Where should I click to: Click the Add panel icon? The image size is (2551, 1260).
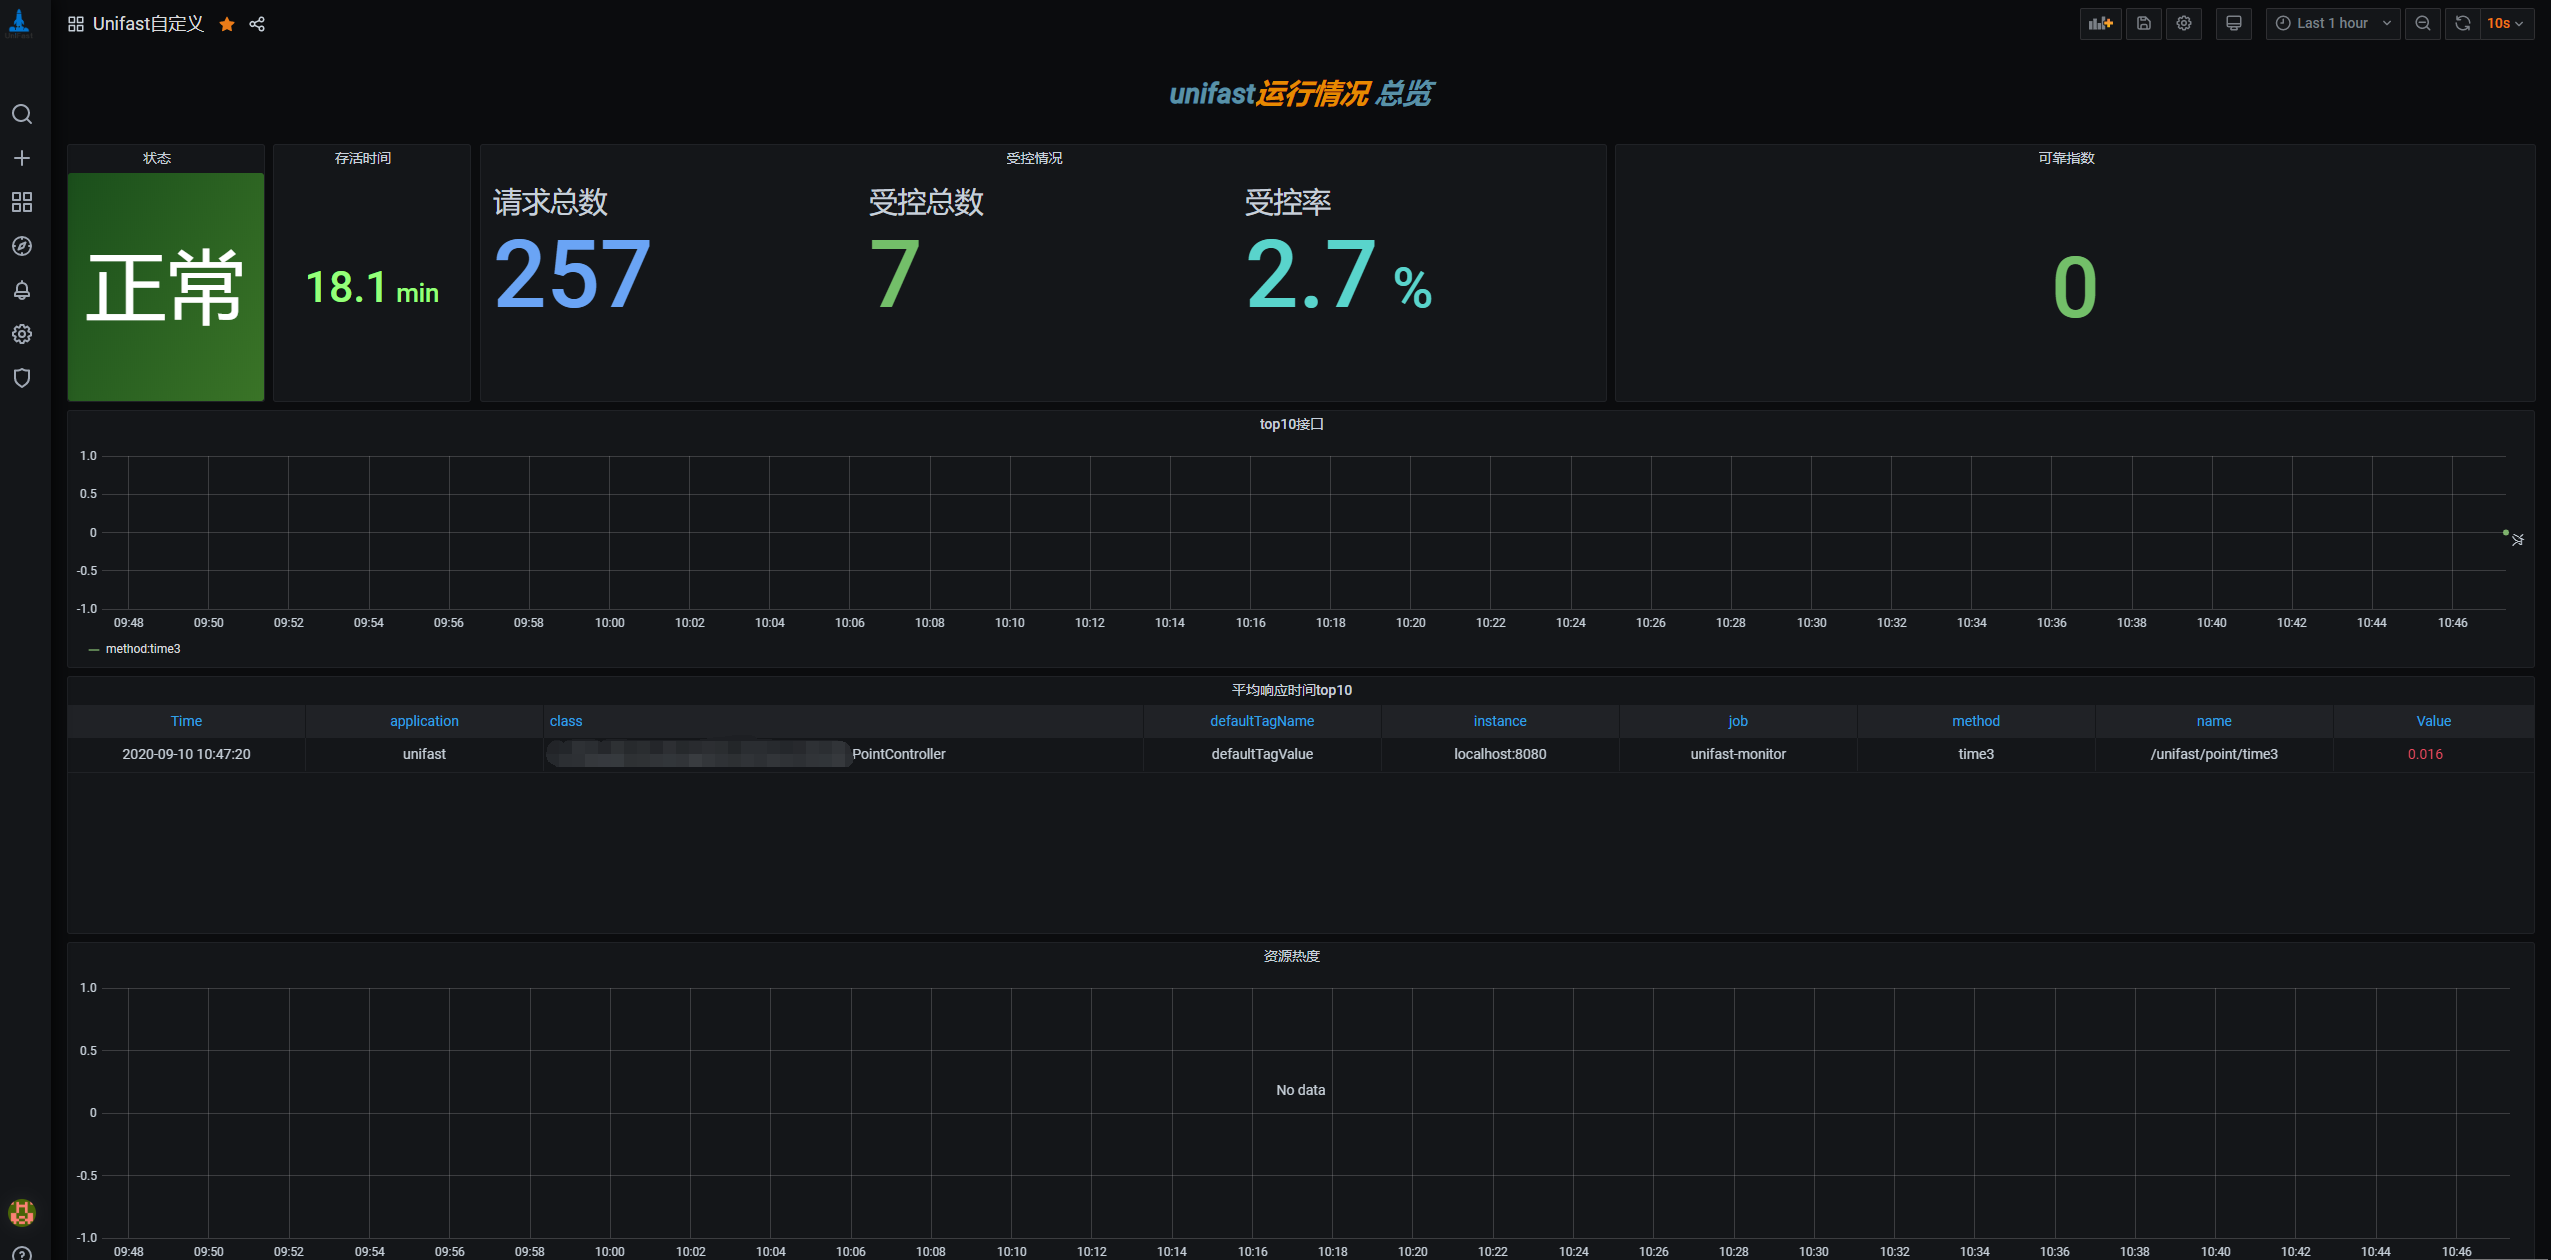[x=2100, y=23]
